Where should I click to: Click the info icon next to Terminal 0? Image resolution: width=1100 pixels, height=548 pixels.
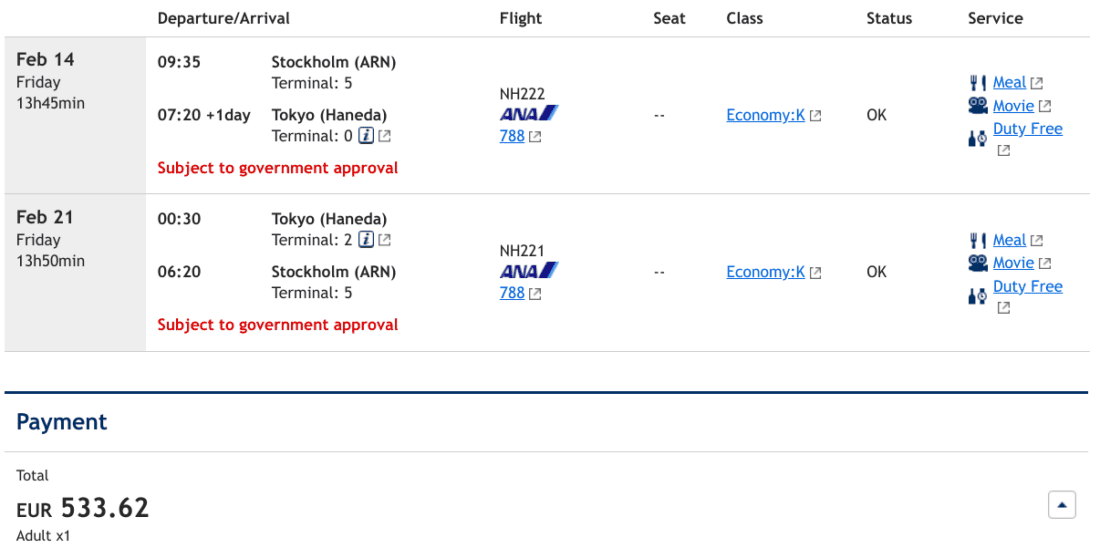366,136
